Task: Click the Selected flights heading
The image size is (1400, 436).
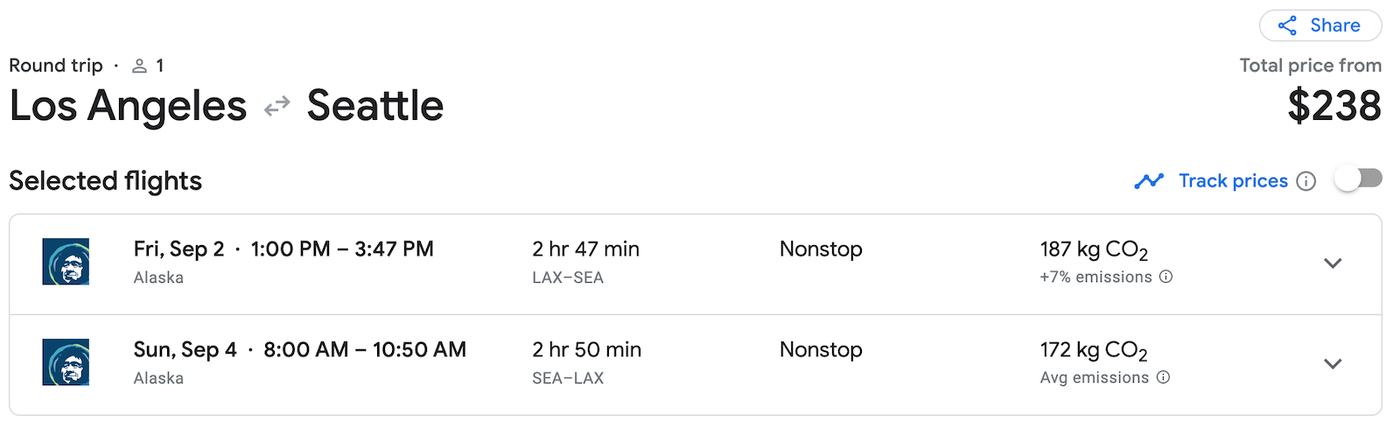Action: [x=106, y=181]
